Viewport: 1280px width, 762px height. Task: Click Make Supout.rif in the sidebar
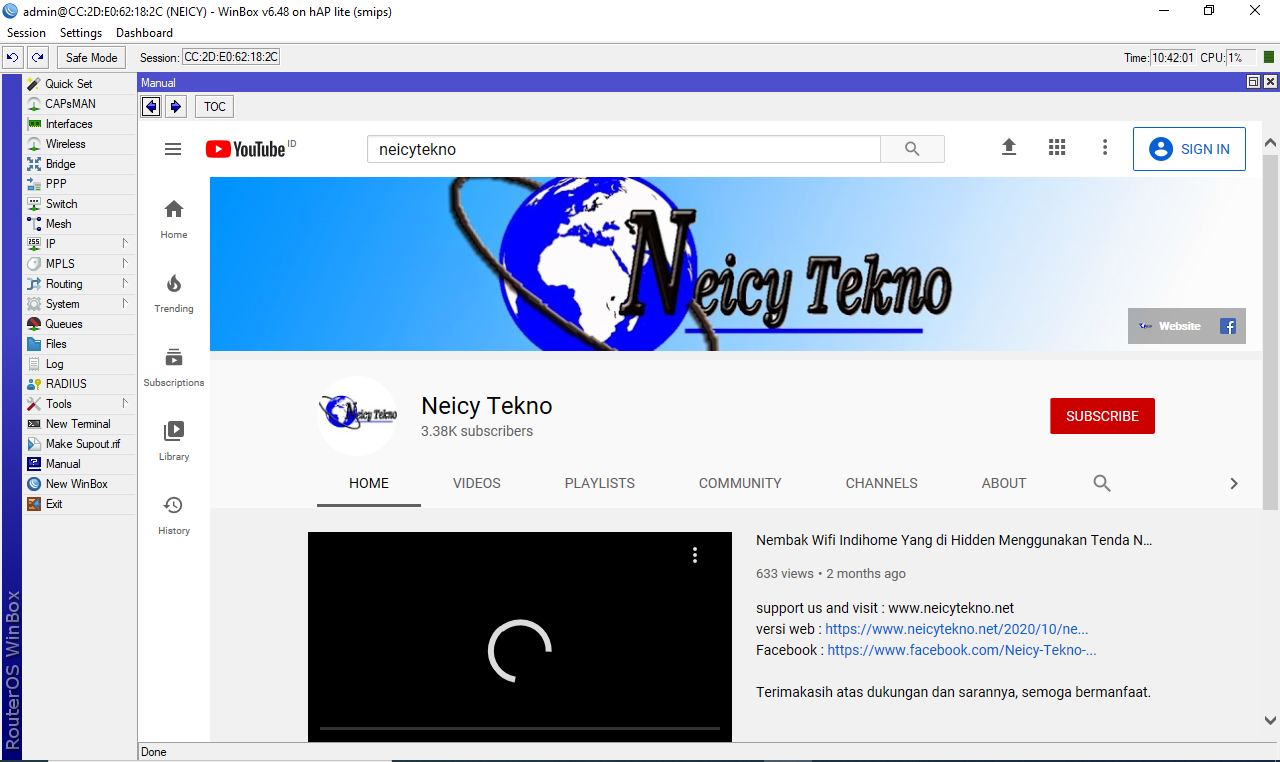pos(79,444)
